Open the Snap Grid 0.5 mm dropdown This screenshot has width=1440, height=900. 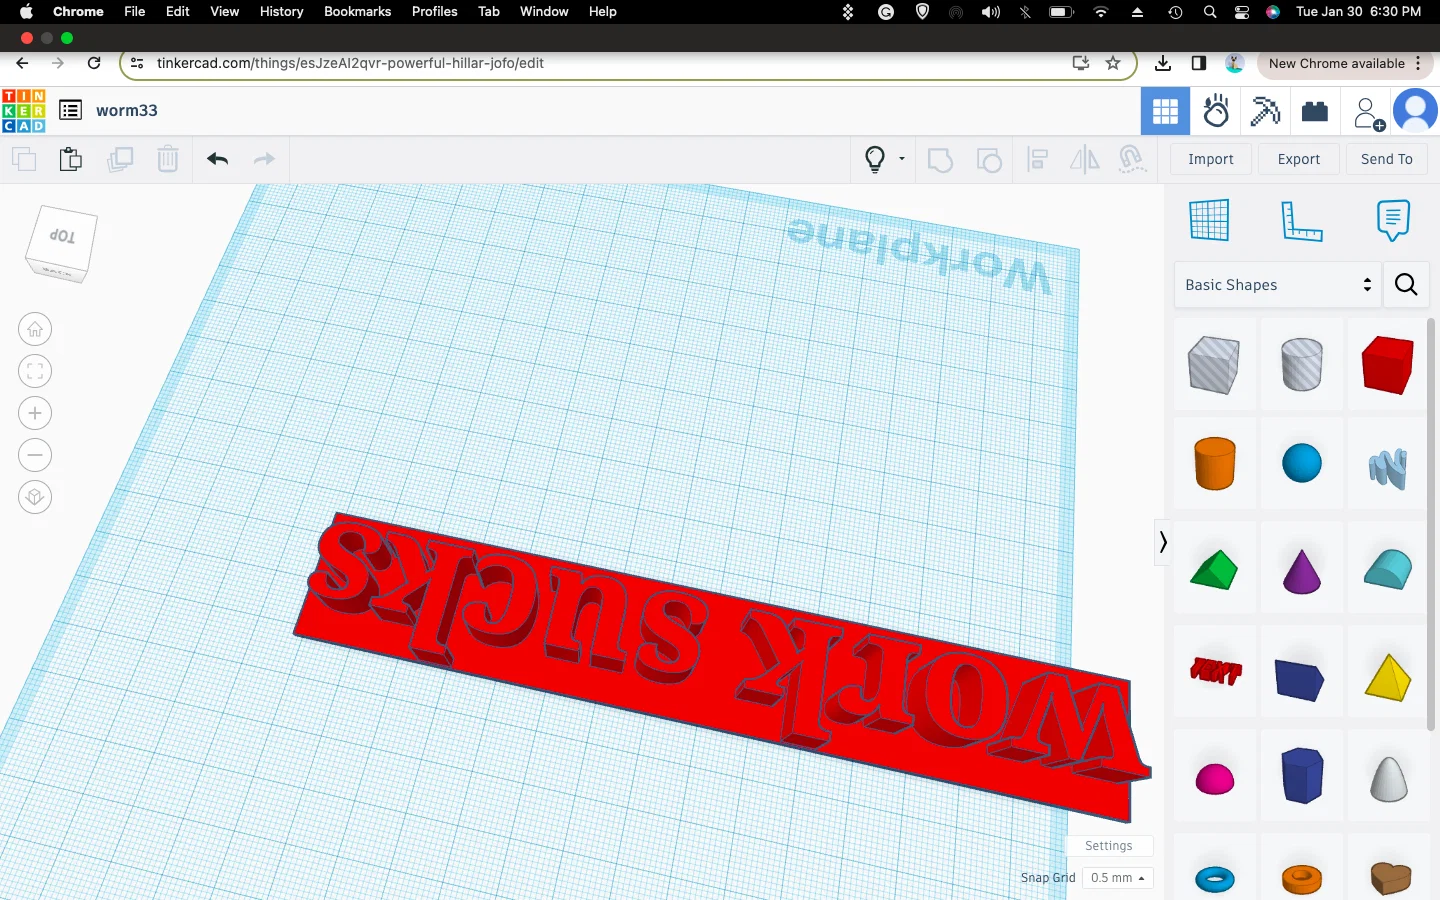click(x=1118, y=878)
